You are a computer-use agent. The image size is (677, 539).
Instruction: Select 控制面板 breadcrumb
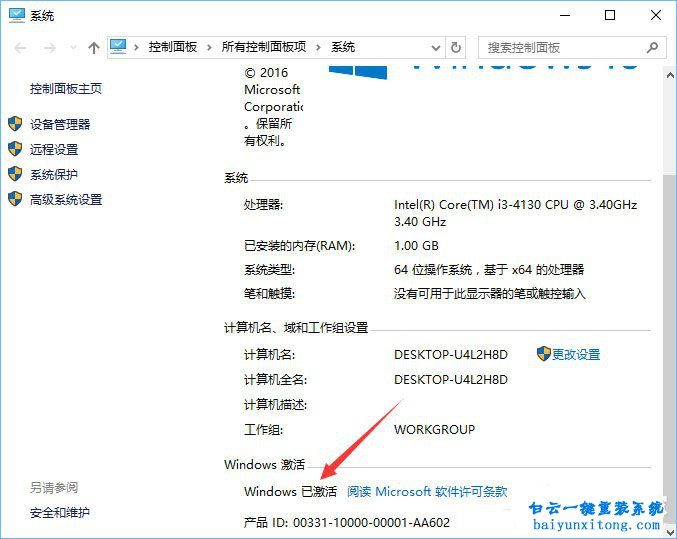pyautogui.click(x=173, y=47)
